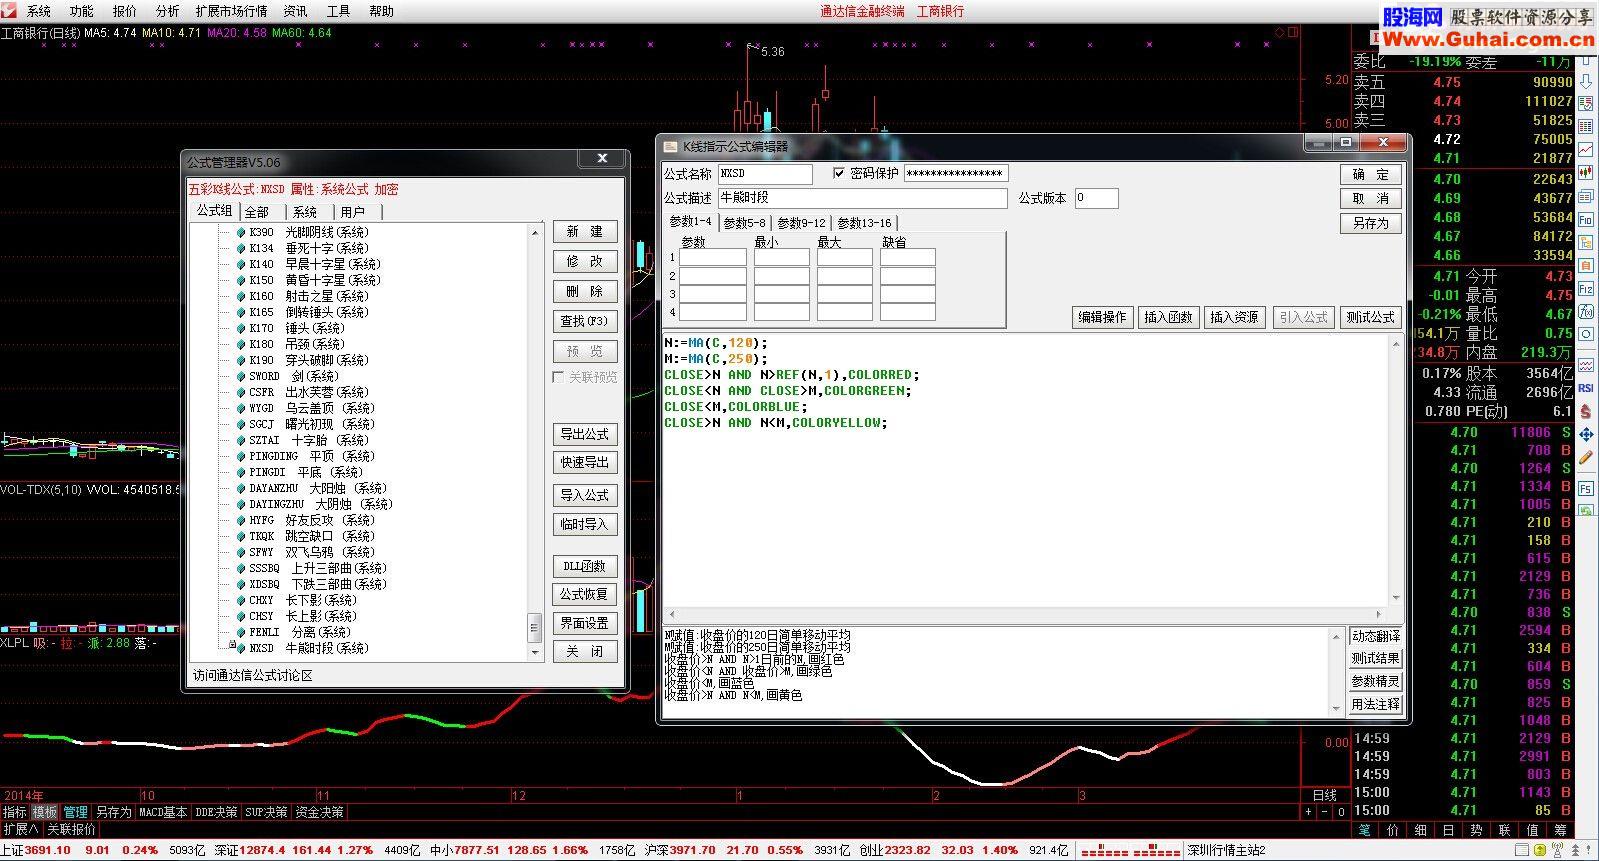This screenshot has height=861, width=1599.
Task: Click the 导出公式 button
Action: click(585, 434)
